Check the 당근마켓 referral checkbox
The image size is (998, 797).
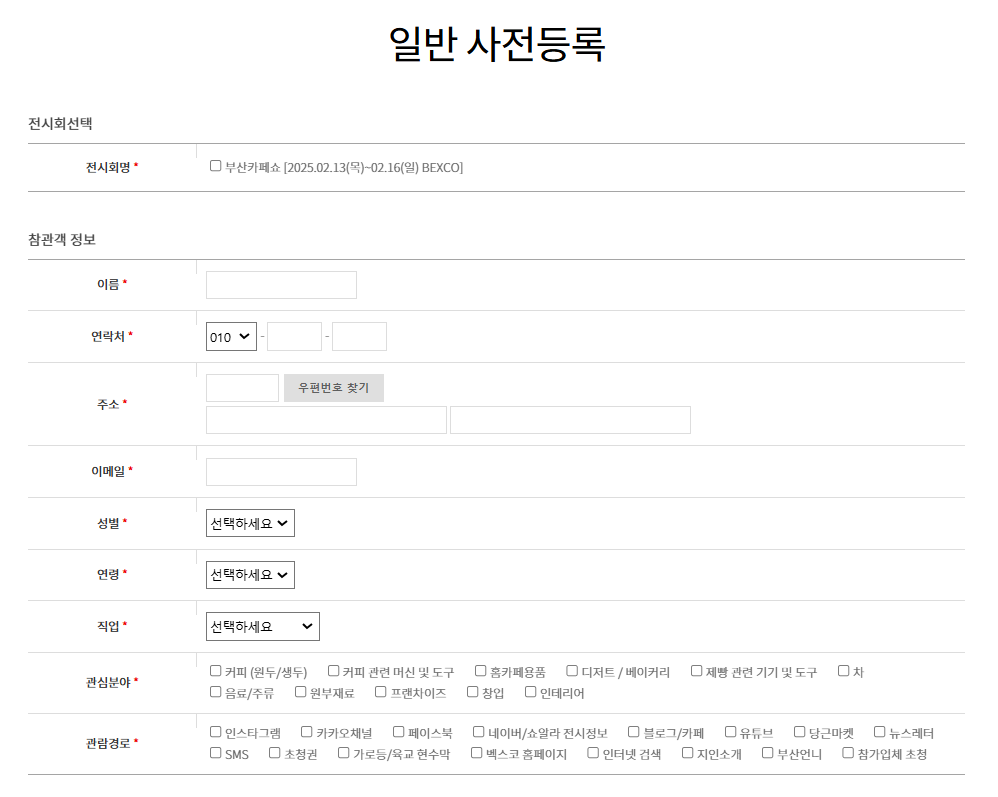[798, 731]
